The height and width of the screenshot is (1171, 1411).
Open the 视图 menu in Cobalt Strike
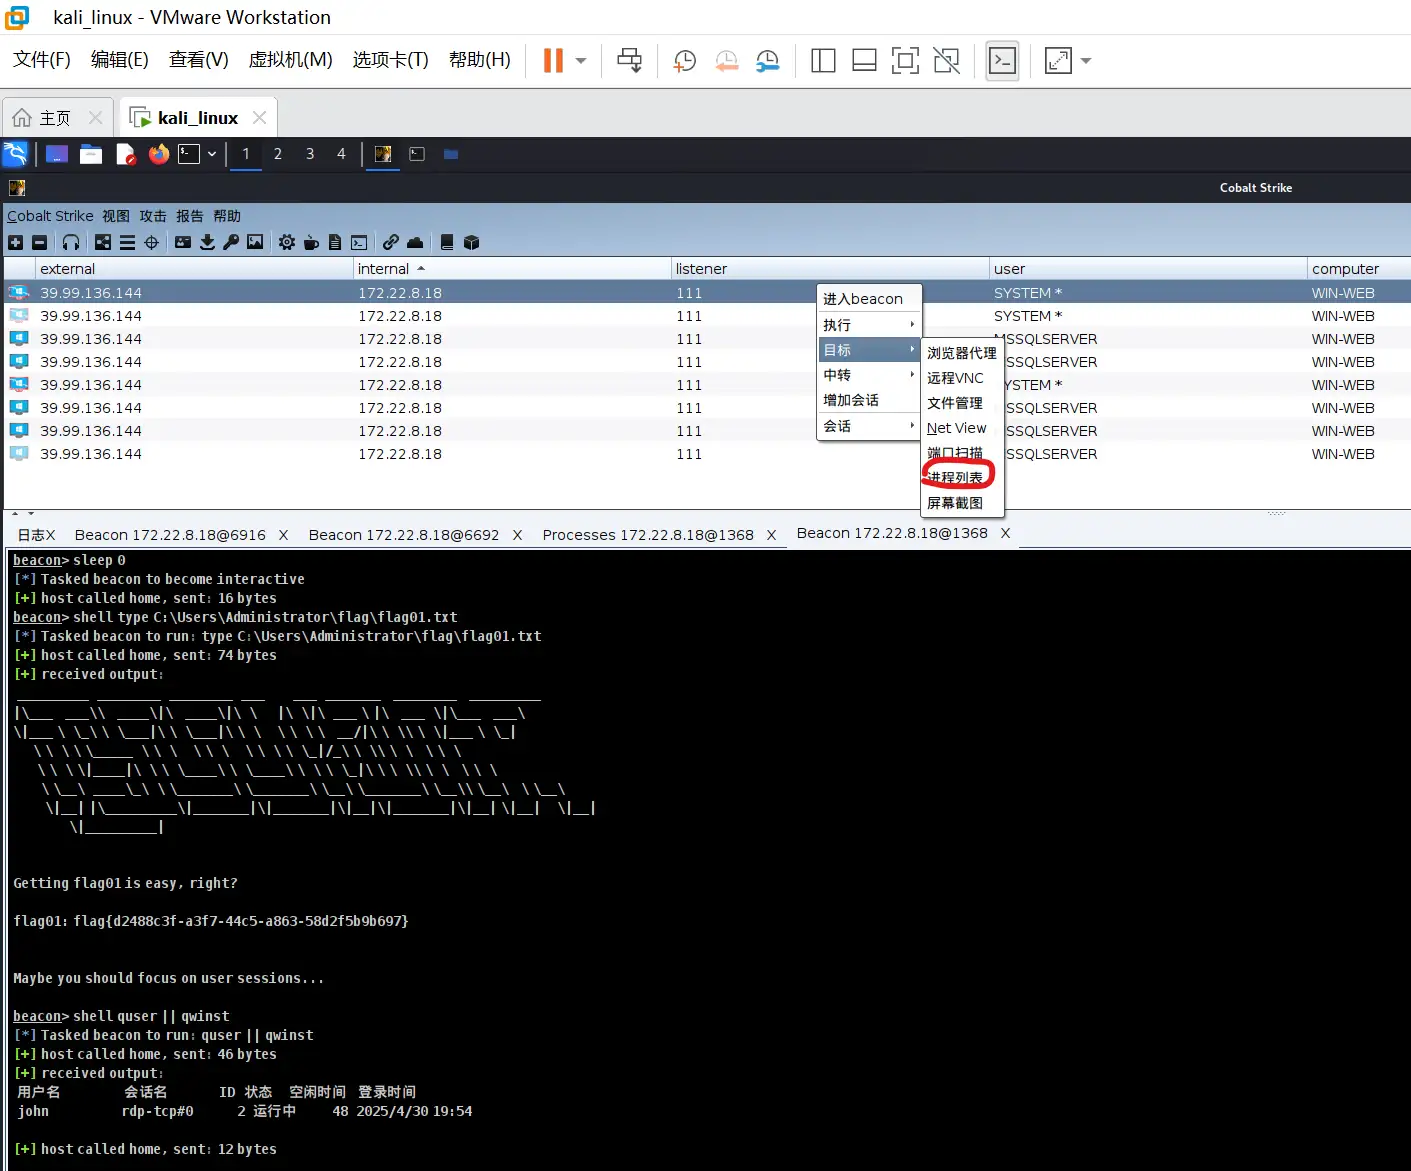point(116,216)
